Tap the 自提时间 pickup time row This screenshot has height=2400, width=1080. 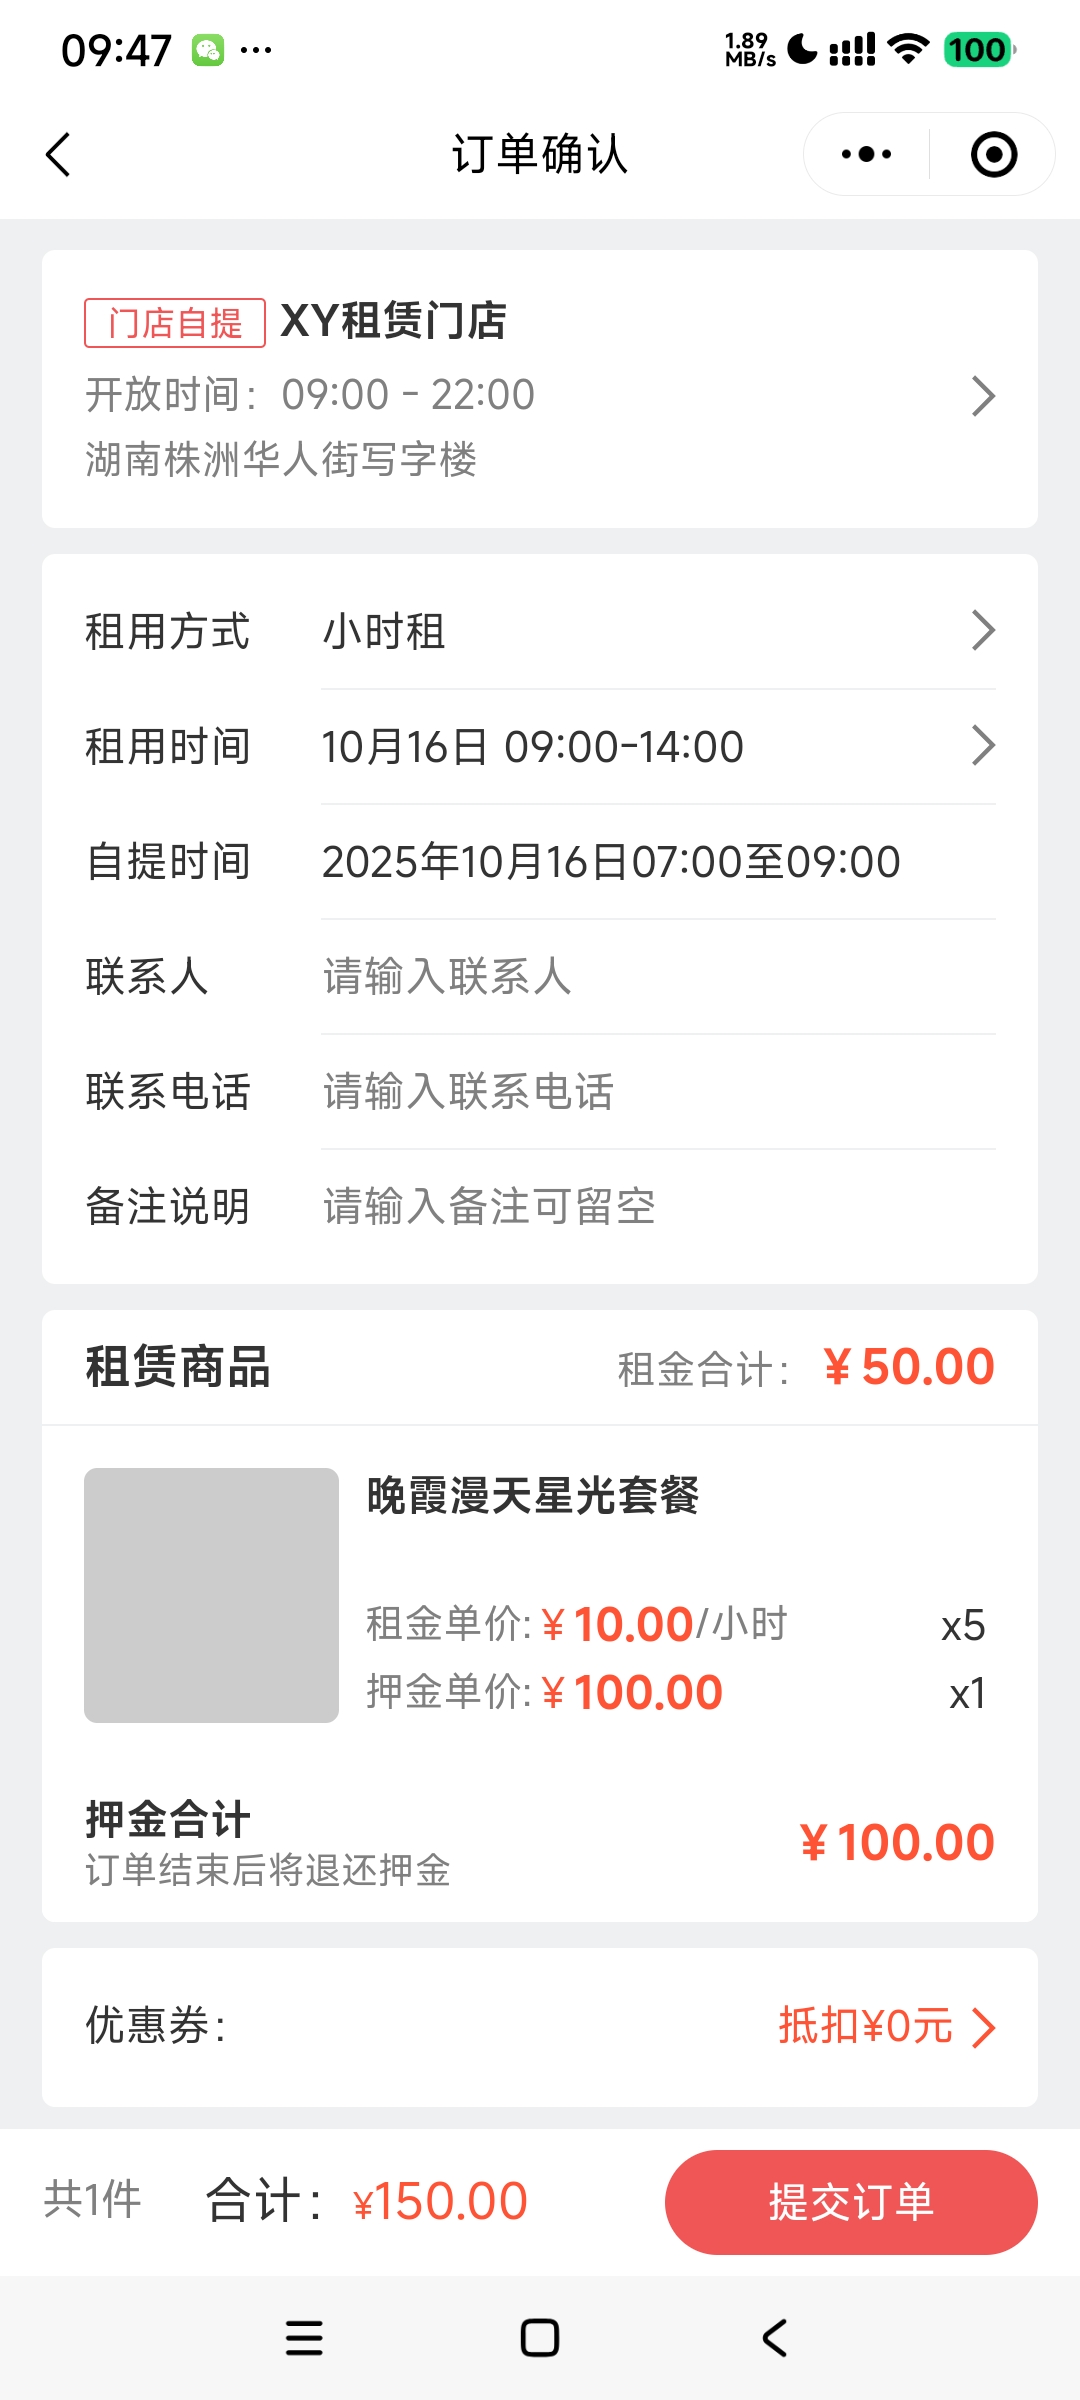610,862
